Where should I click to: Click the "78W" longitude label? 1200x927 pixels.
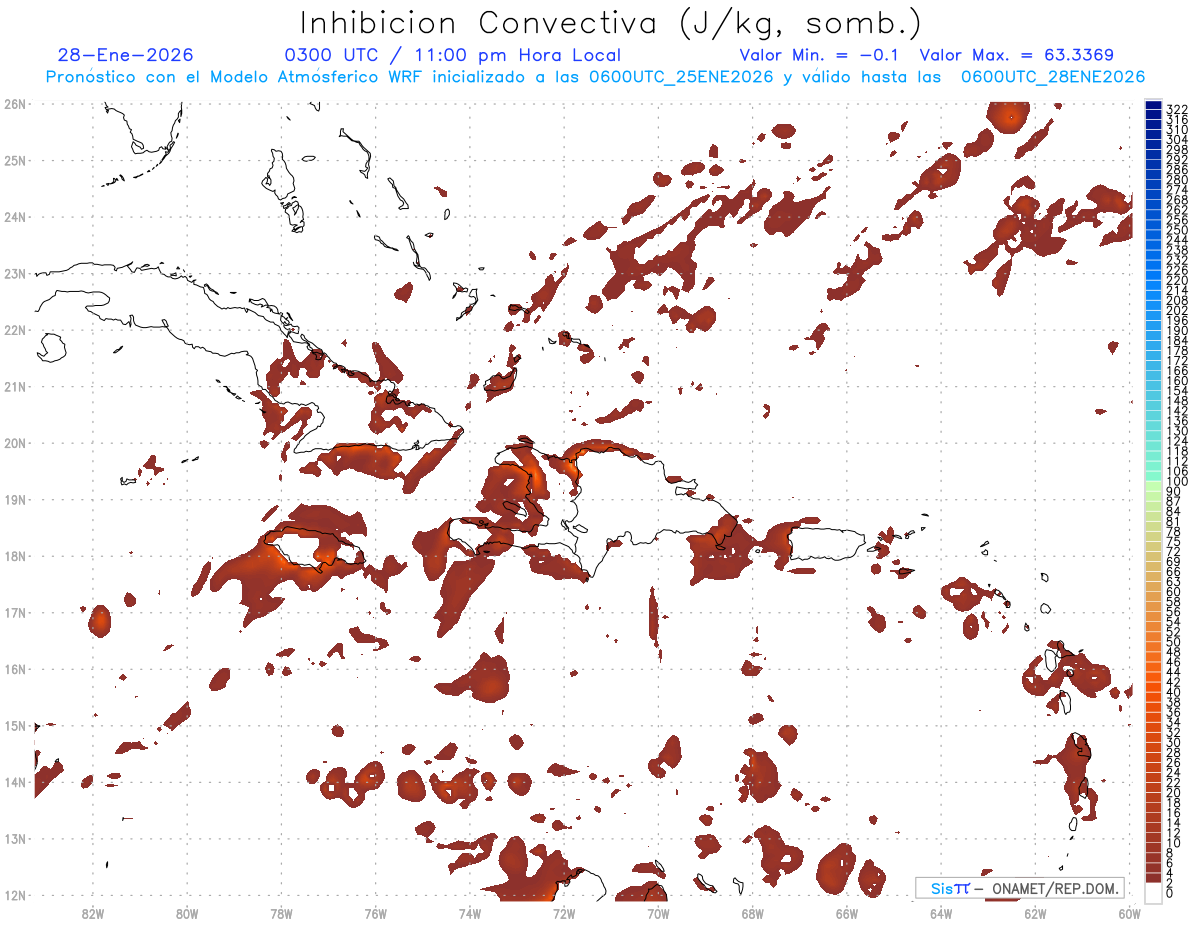click(x=281, y=913)
